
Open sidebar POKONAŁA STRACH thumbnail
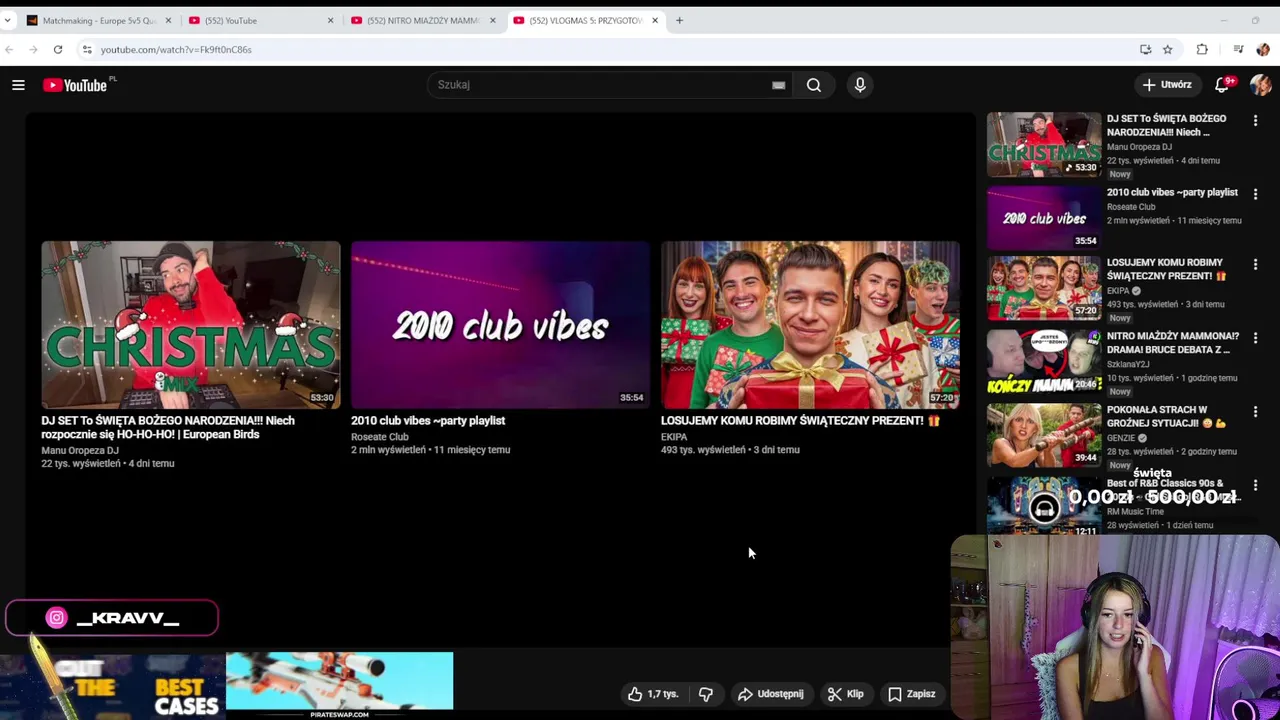click(x=1044, y=435)
